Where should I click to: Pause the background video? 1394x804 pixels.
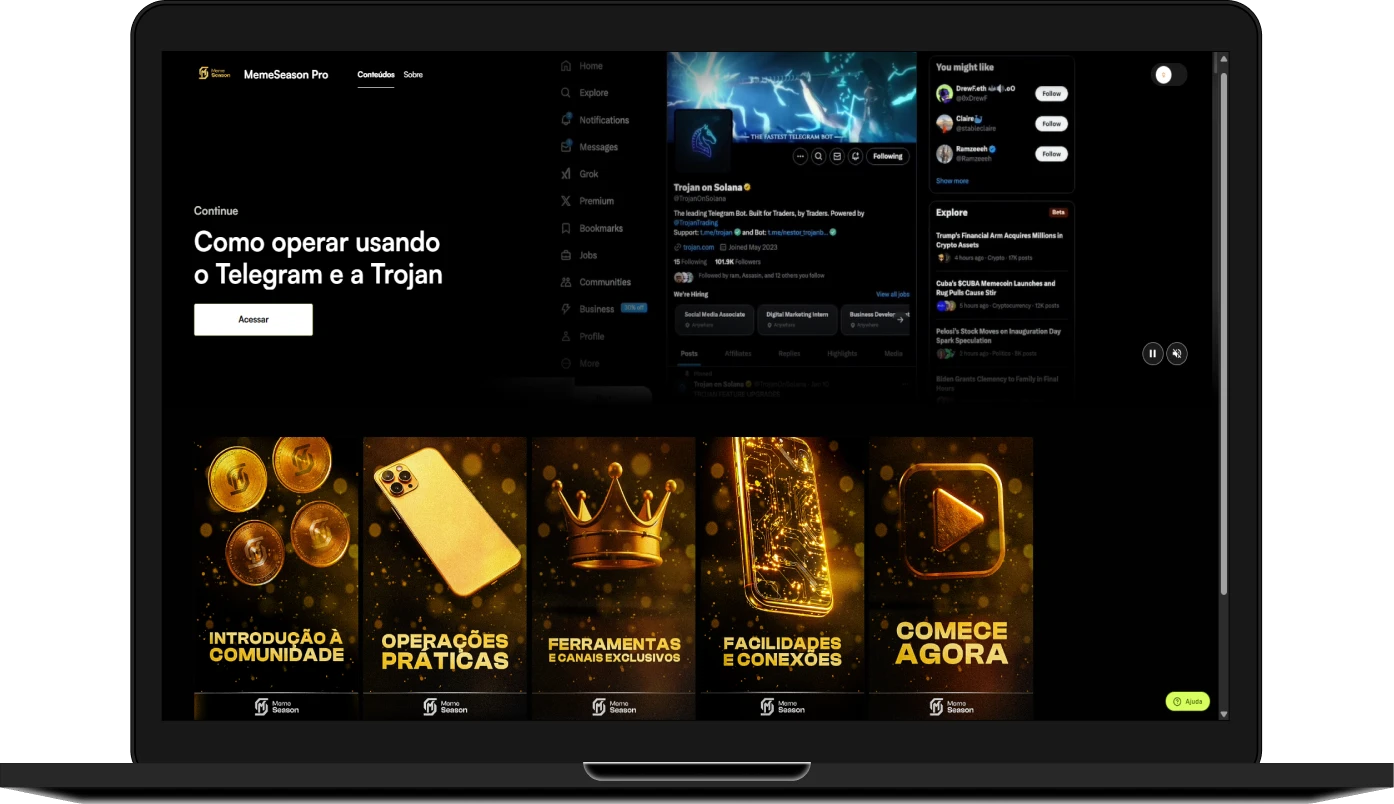tap(1152, 353)
